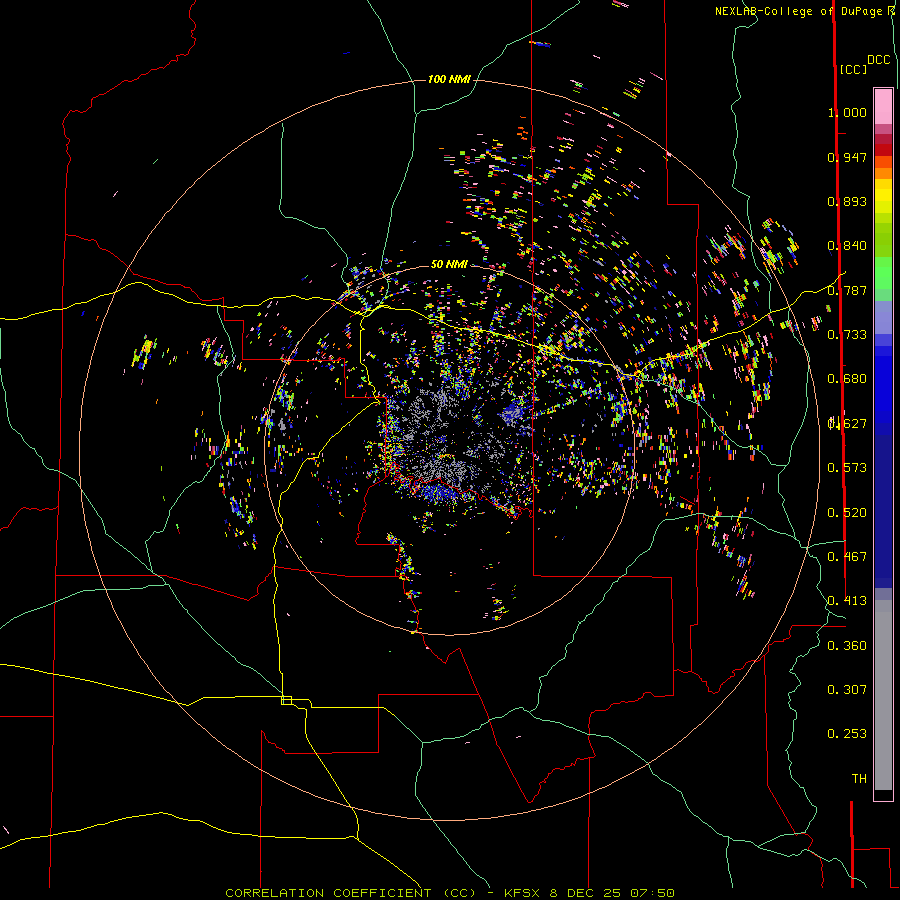Click the 100 NMI range ring label
The image size is (900, 900).
pyautogui.click(x=449, y=79)
